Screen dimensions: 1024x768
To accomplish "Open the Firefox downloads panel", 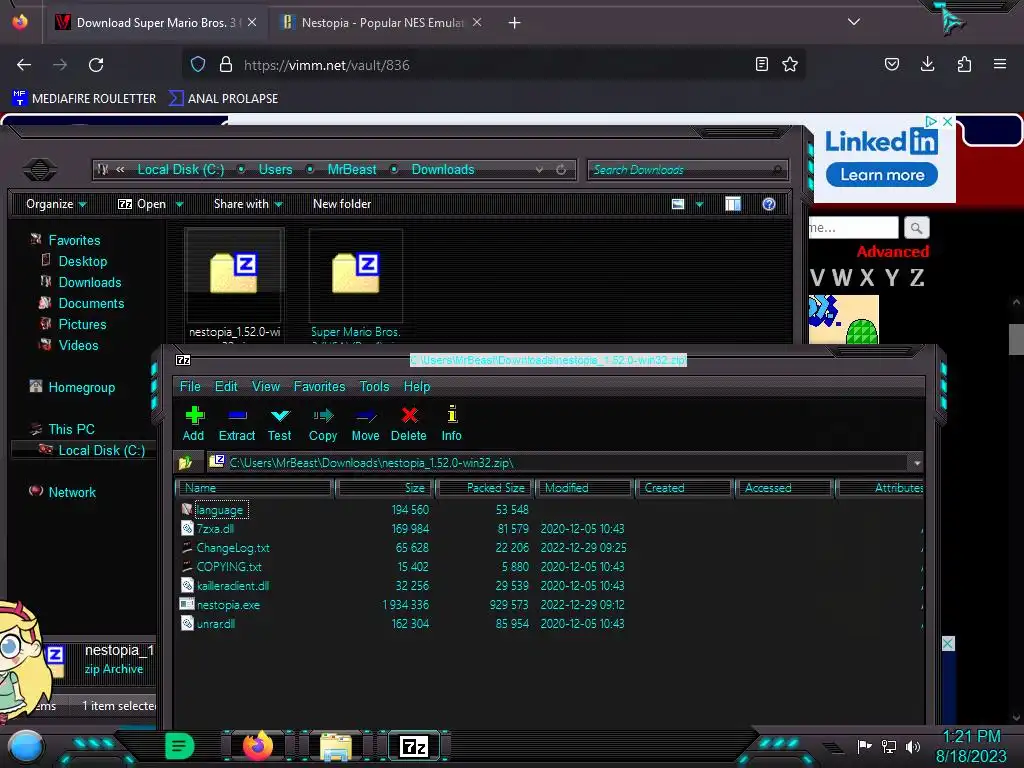I will 927,64.
